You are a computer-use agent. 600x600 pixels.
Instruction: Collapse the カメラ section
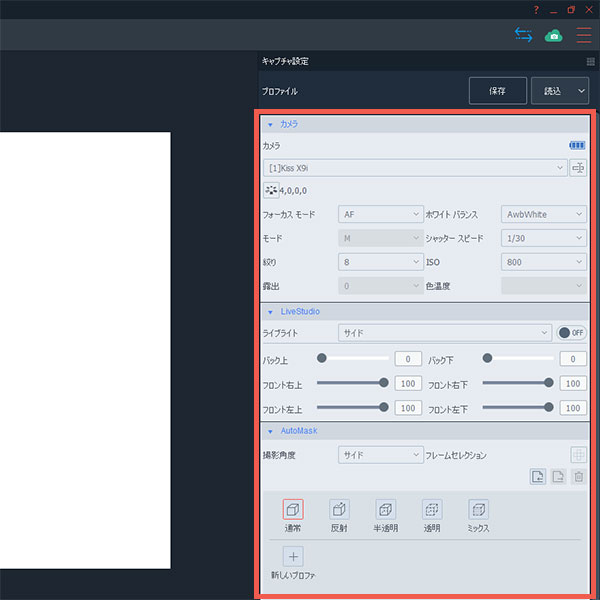270,124
